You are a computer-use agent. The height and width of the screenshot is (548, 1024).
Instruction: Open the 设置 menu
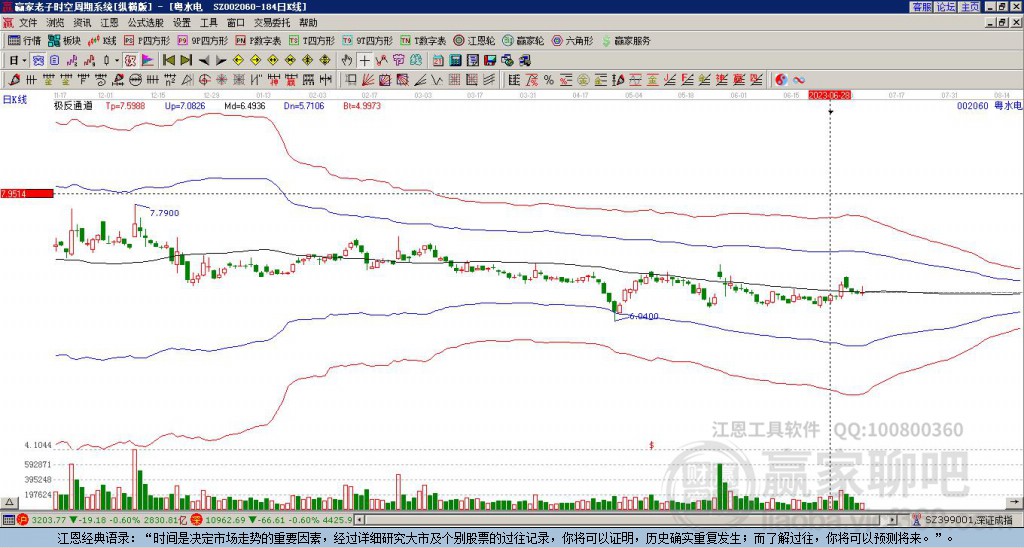coord(182,23)
